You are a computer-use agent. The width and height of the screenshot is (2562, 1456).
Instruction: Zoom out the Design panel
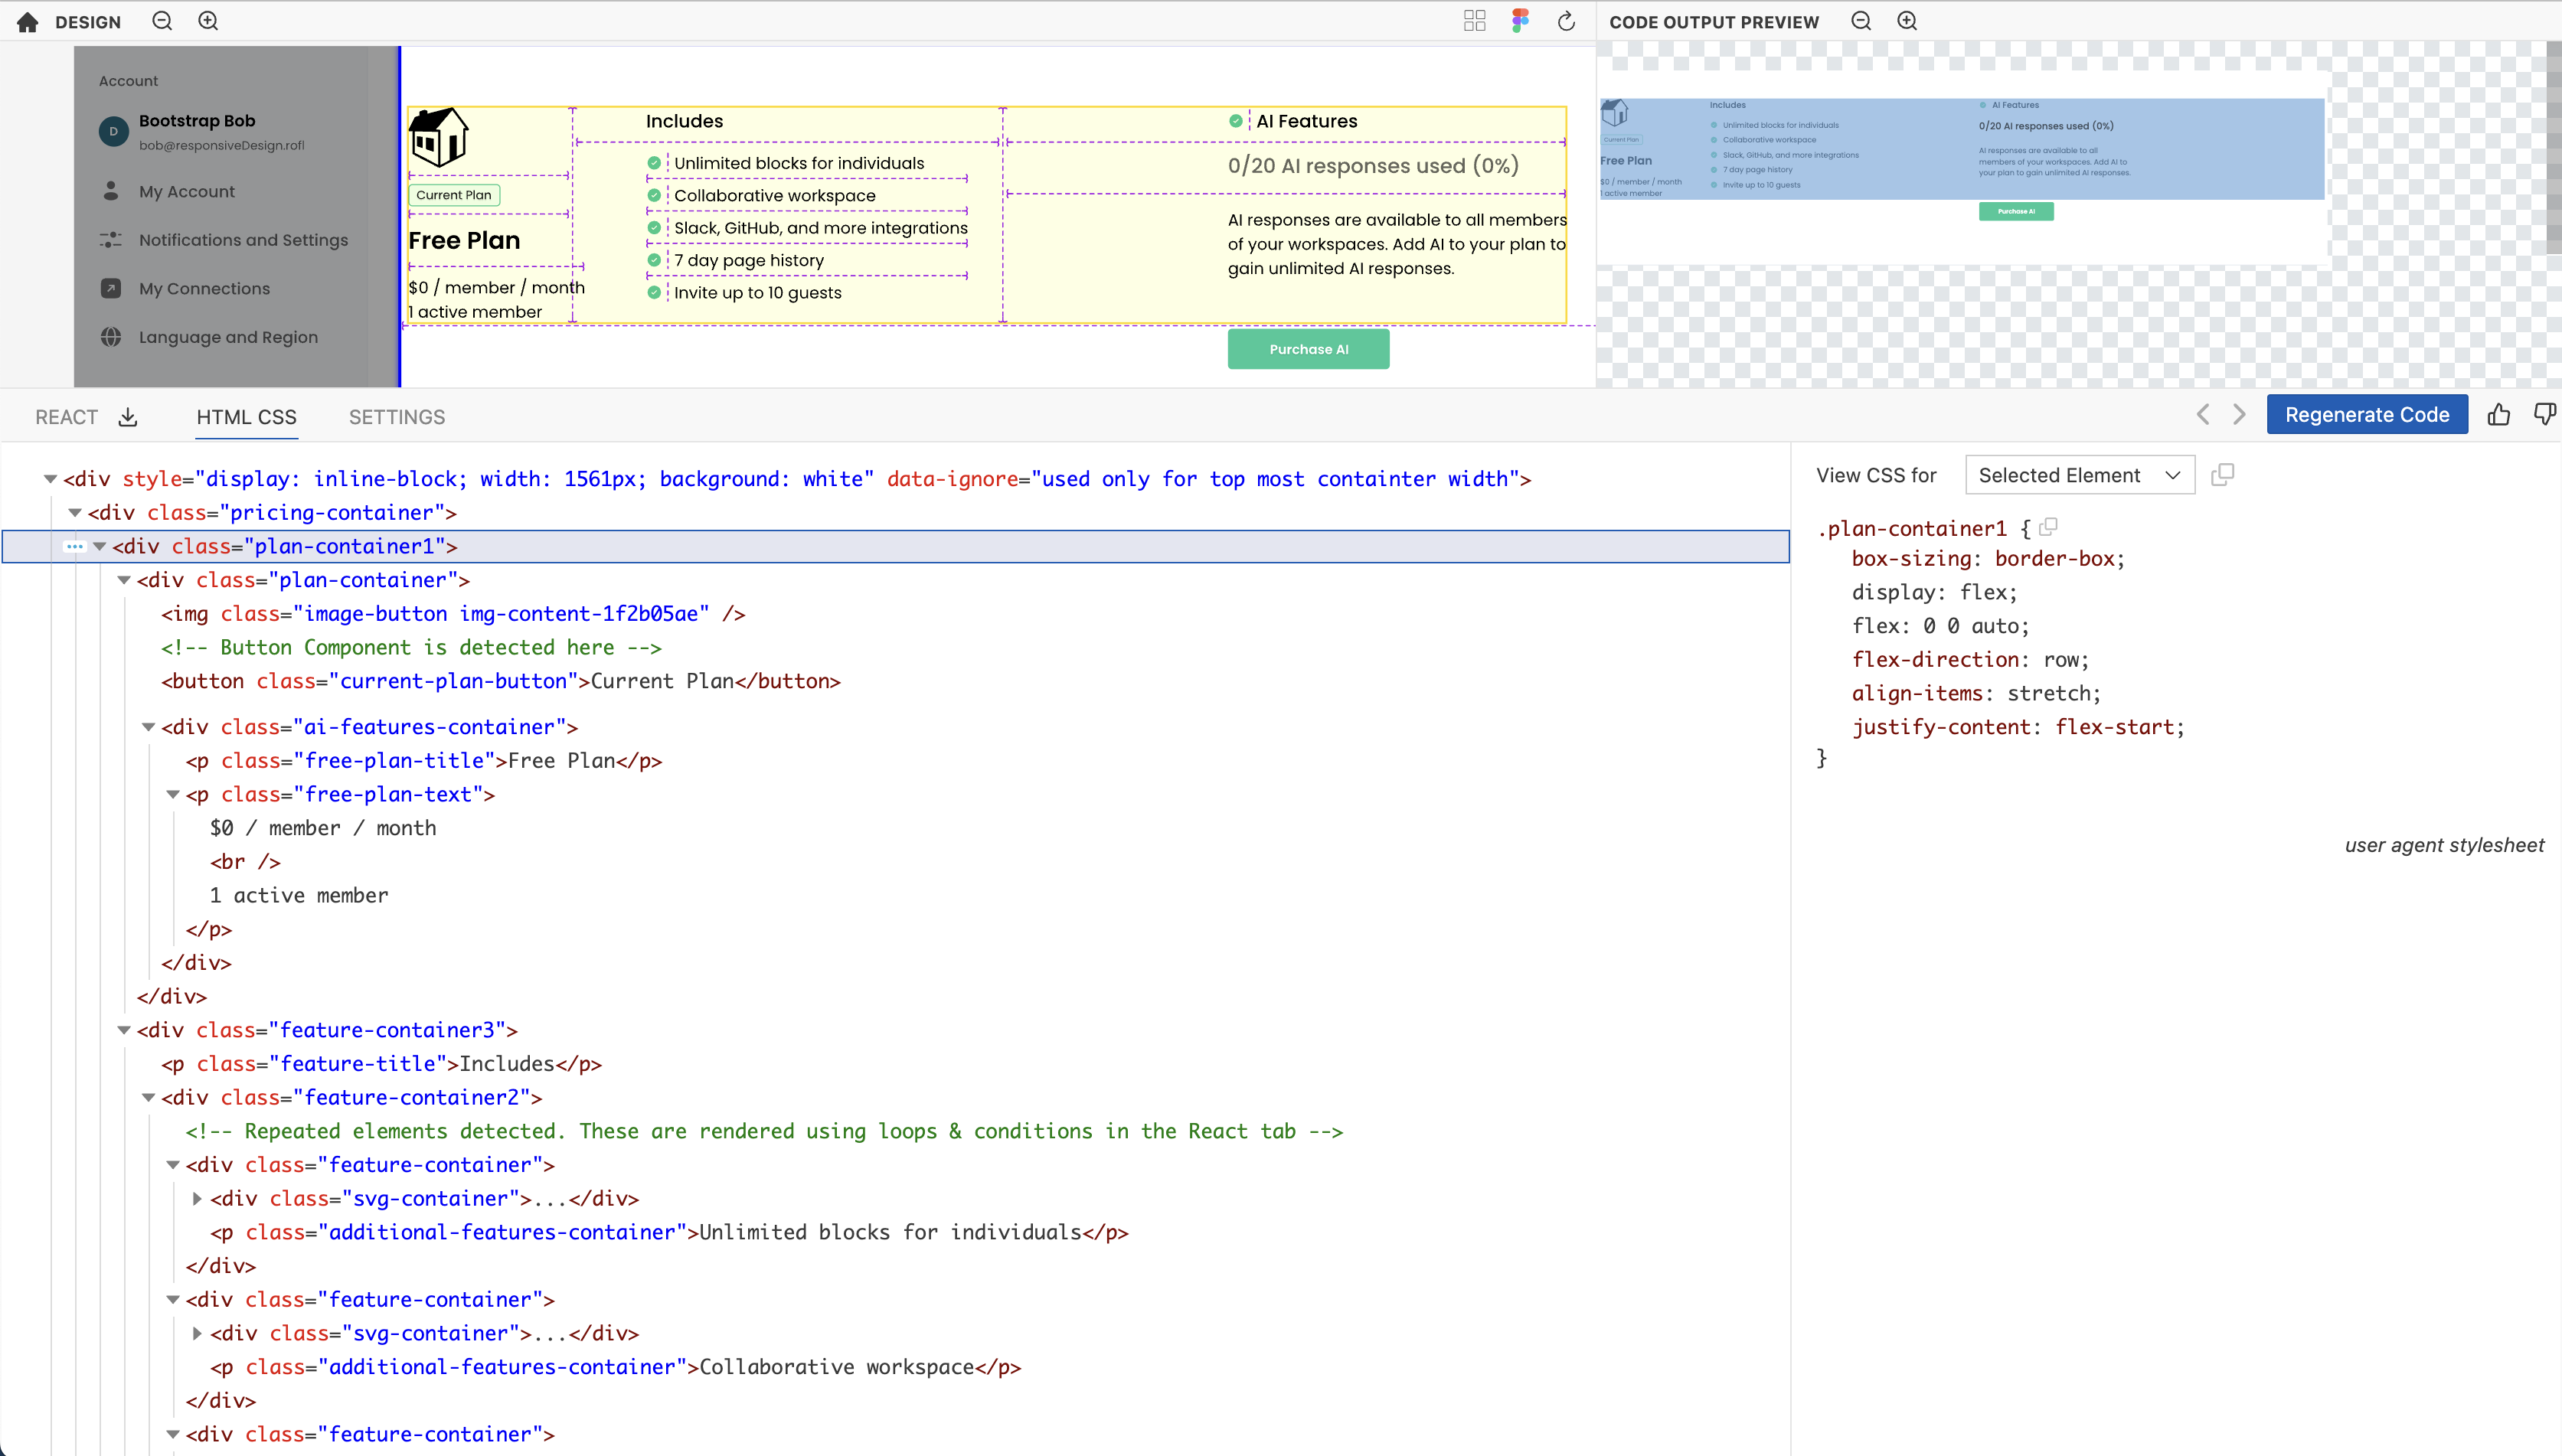tap(162, 21)
